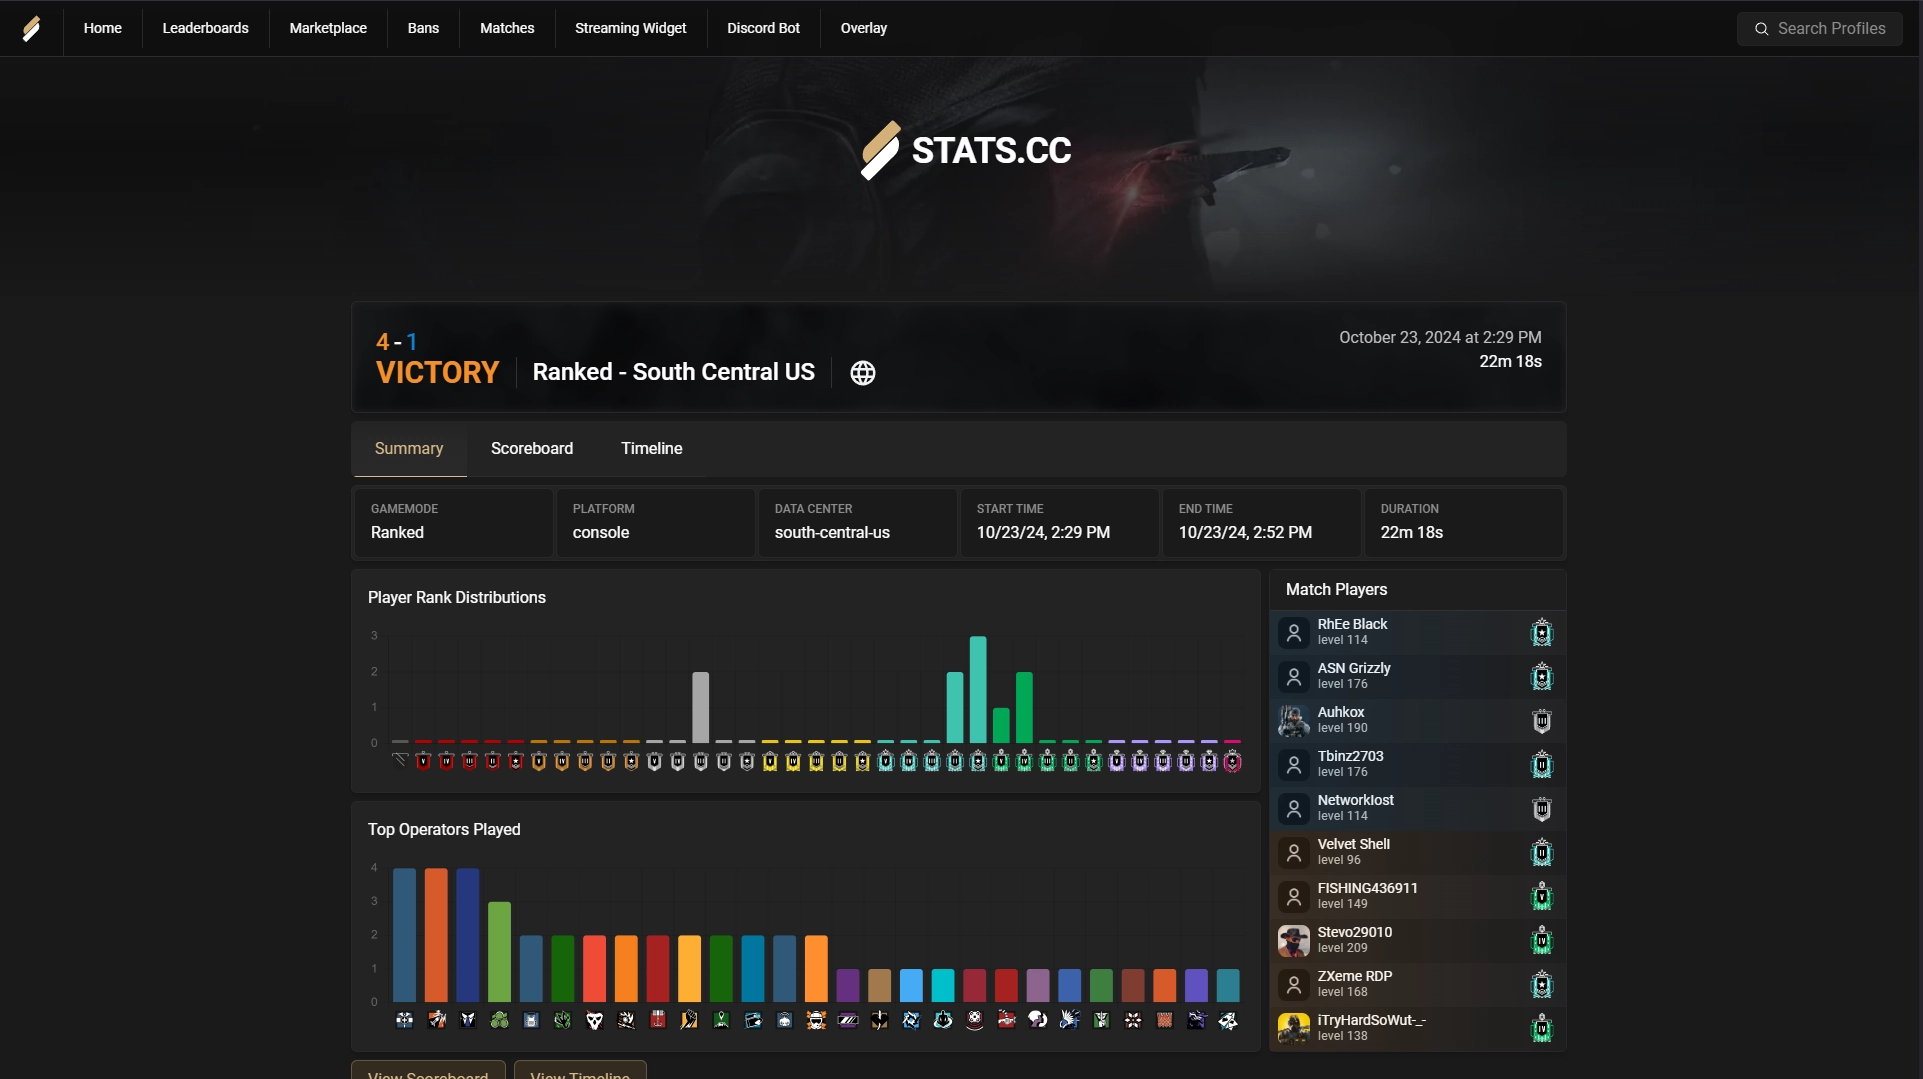Open Leaderboards from the navigation bar
The width and height of the screenshot is (1923, 1079).
click(205, 28)
